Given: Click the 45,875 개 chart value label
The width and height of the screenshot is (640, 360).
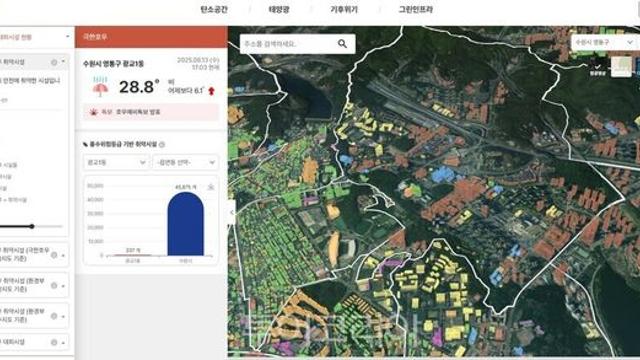Looking at the screenshot, I should point(186,187).
